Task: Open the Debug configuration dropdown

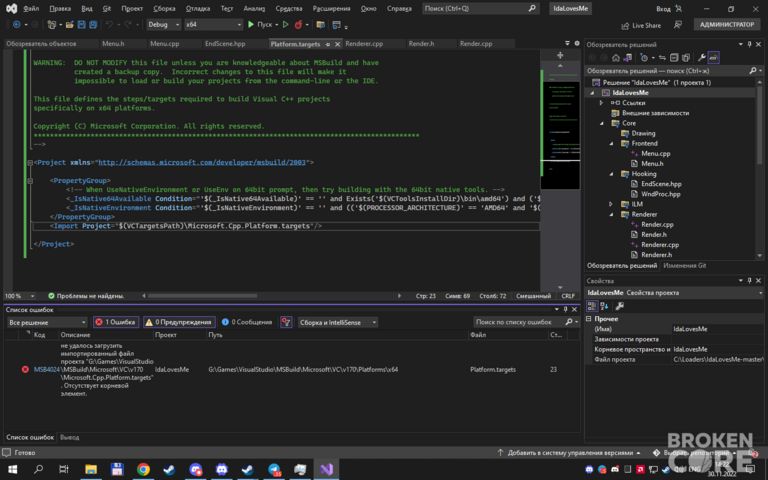Action: [x=164, y=24]
